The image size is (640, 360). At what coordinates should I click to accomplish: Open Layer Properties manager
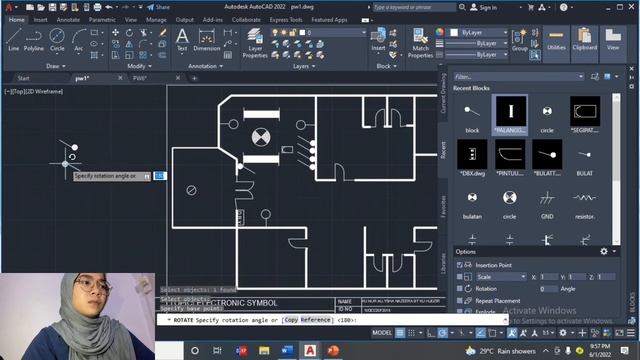pos(255,43)
